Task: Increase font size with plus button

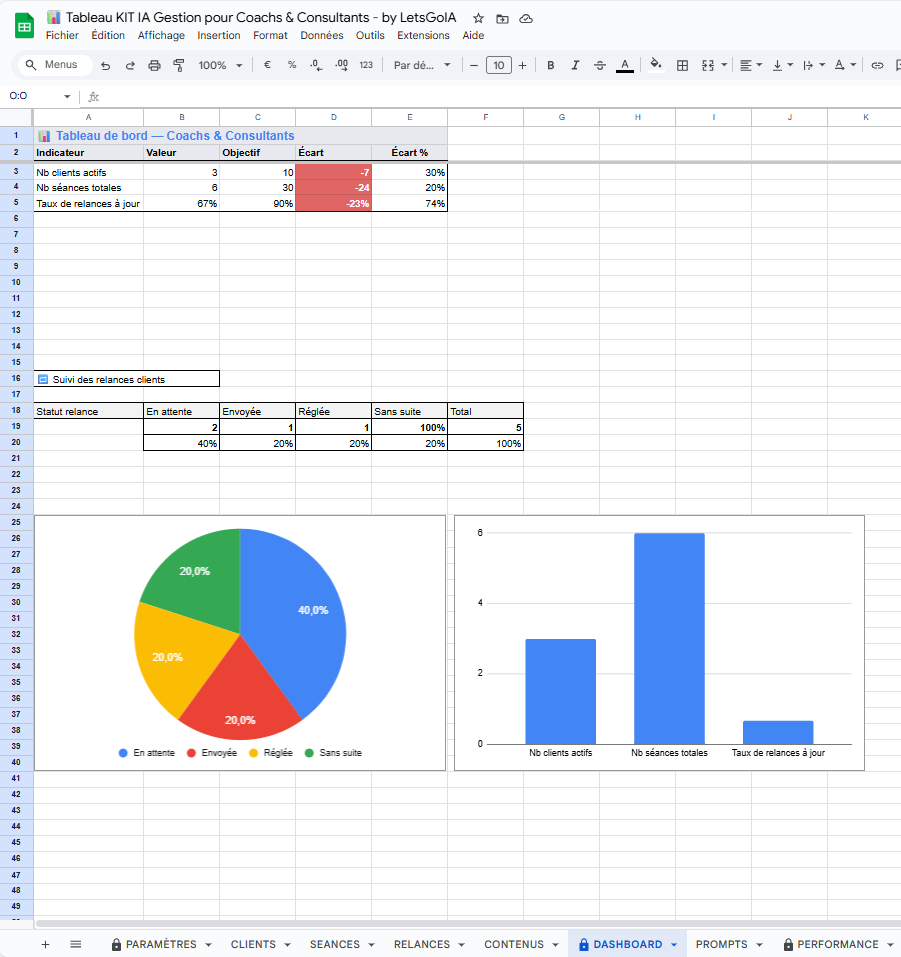Action: (x=523, y=65)
